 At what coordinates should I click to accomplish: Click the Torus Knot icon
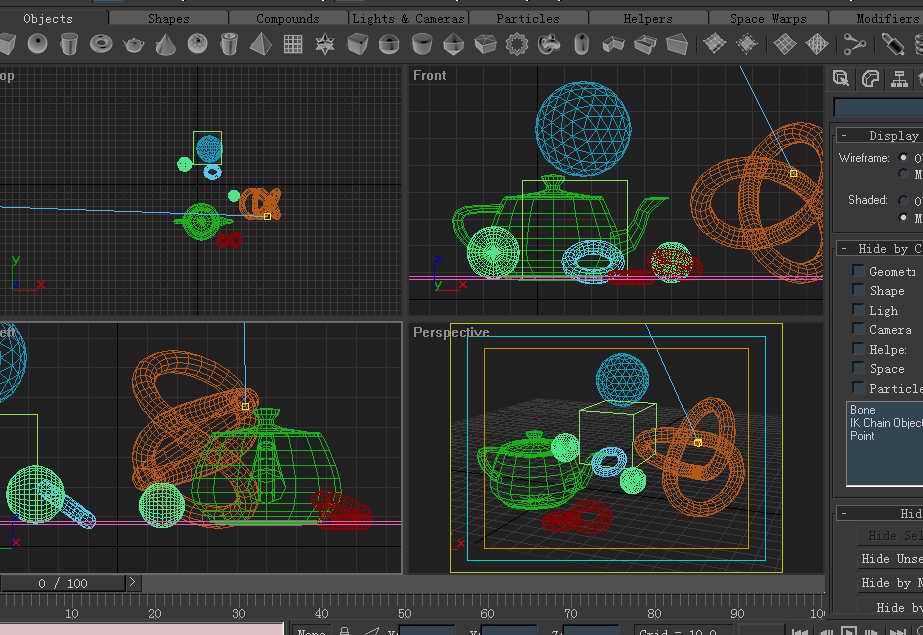point(549,44)
